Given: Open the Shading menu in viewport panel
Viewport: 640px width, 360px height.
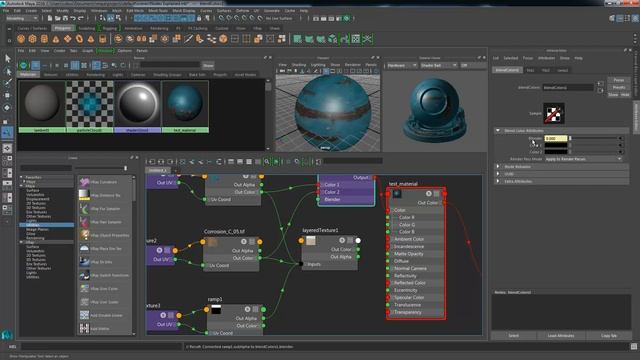Looking at the screenshot, I should tap(299, 65).
